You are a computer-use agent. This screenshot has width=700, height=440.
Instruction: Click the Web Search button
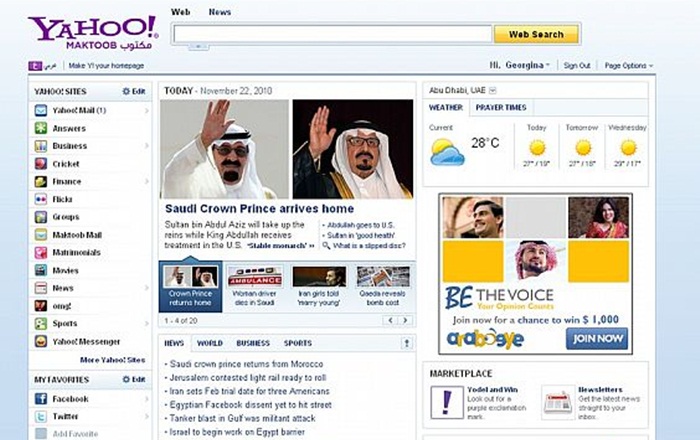point(536,34)
